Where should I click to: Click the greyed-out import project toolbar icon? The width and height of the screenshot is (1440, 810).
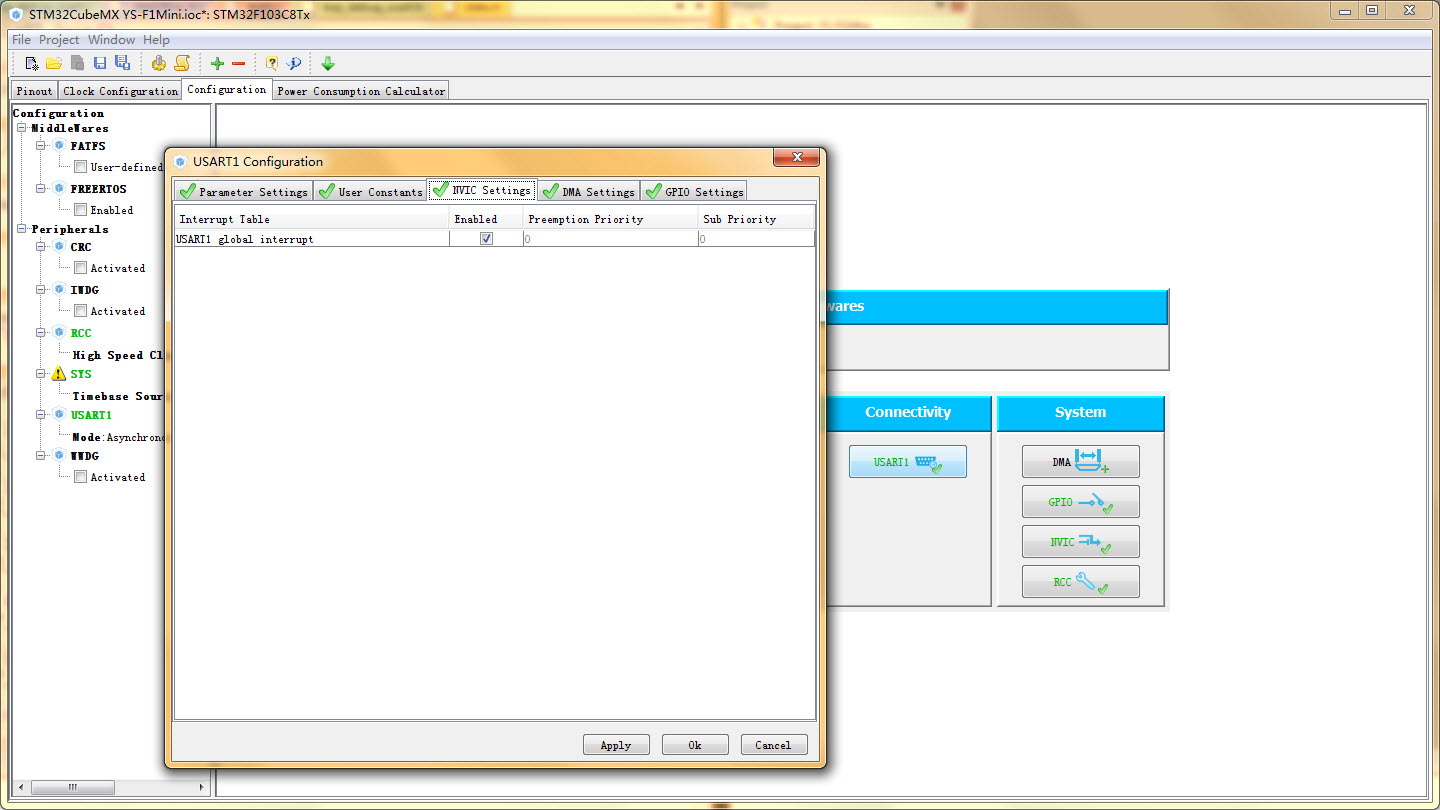77,63
